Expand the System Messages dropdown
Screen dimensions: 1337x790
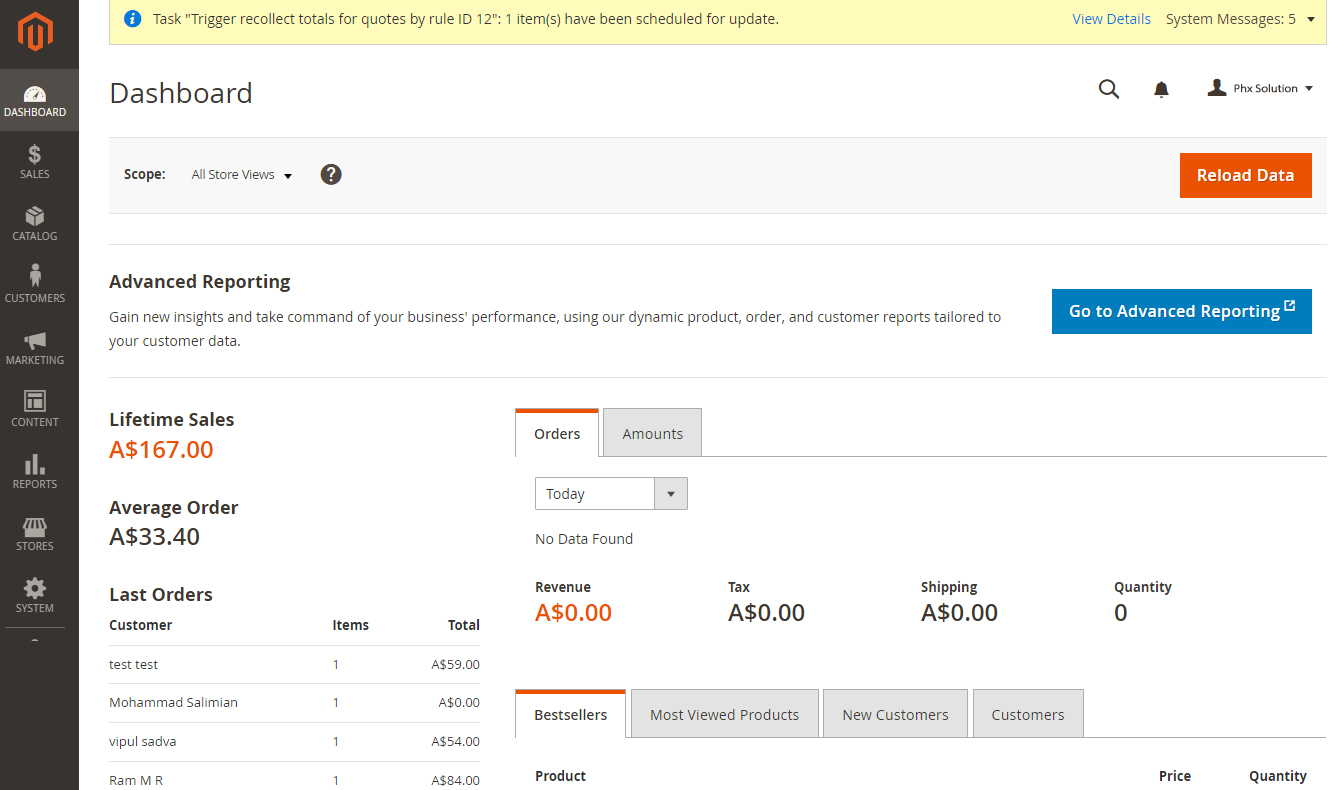pos(1240,19)
